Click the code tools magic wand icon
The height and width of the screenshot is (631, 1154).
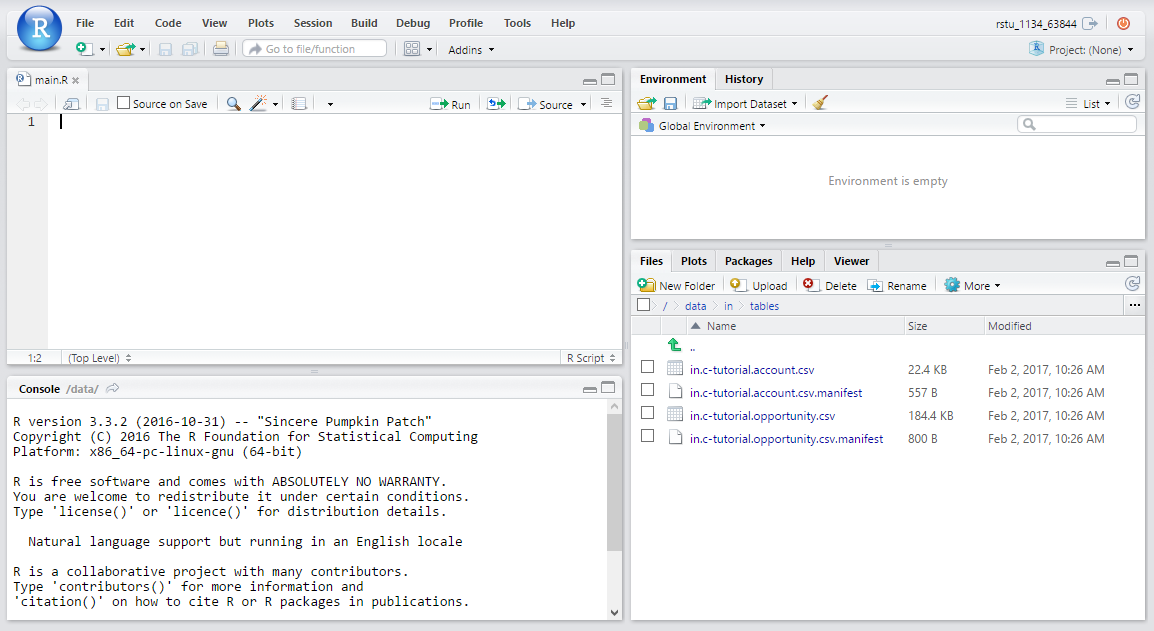tap(258, 104)
